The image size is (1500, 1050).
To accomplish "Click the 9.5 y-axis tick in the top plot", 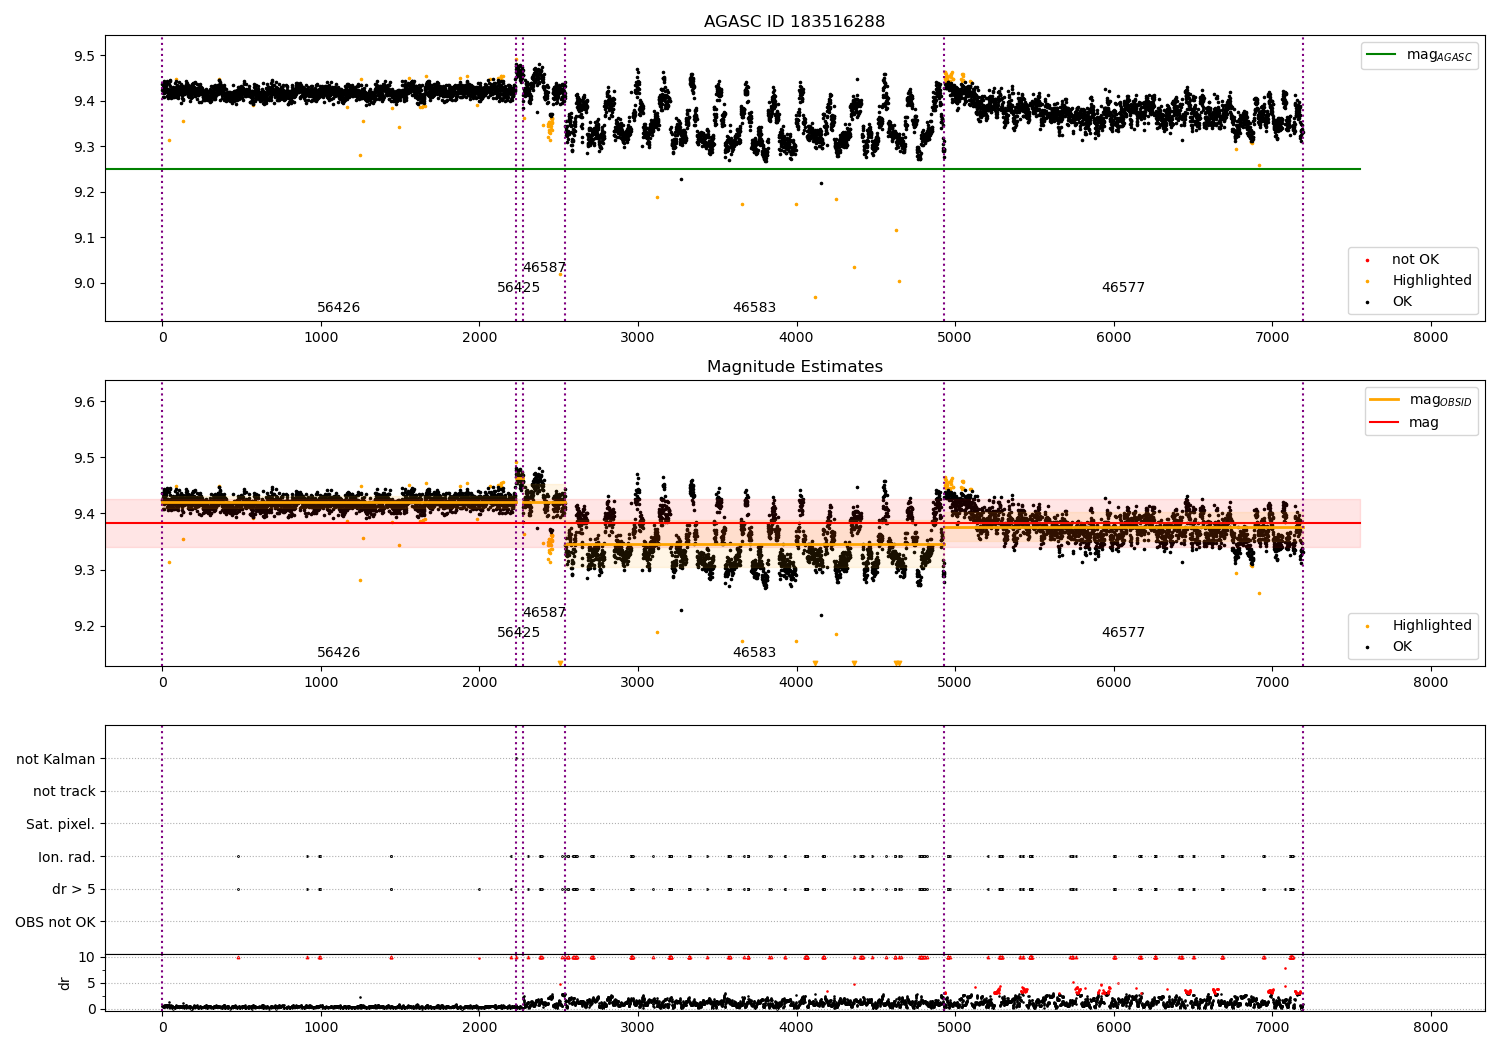I will pyautogui.click(x=84, y=56).
